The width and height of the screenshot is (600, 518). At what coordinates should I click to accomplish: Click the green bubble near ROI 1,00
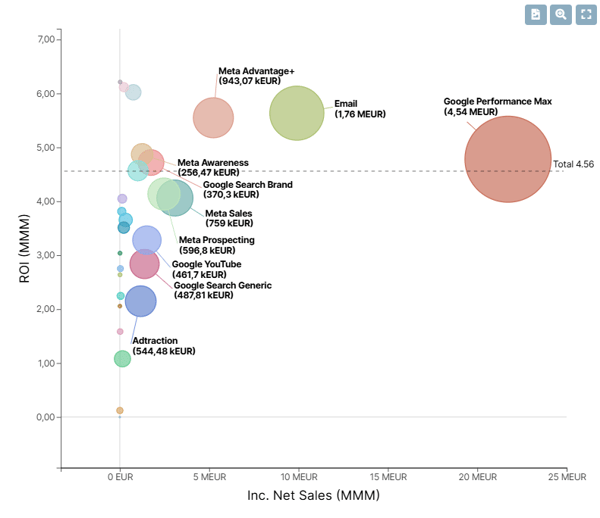pyautogui.click(x=122, y=359)
